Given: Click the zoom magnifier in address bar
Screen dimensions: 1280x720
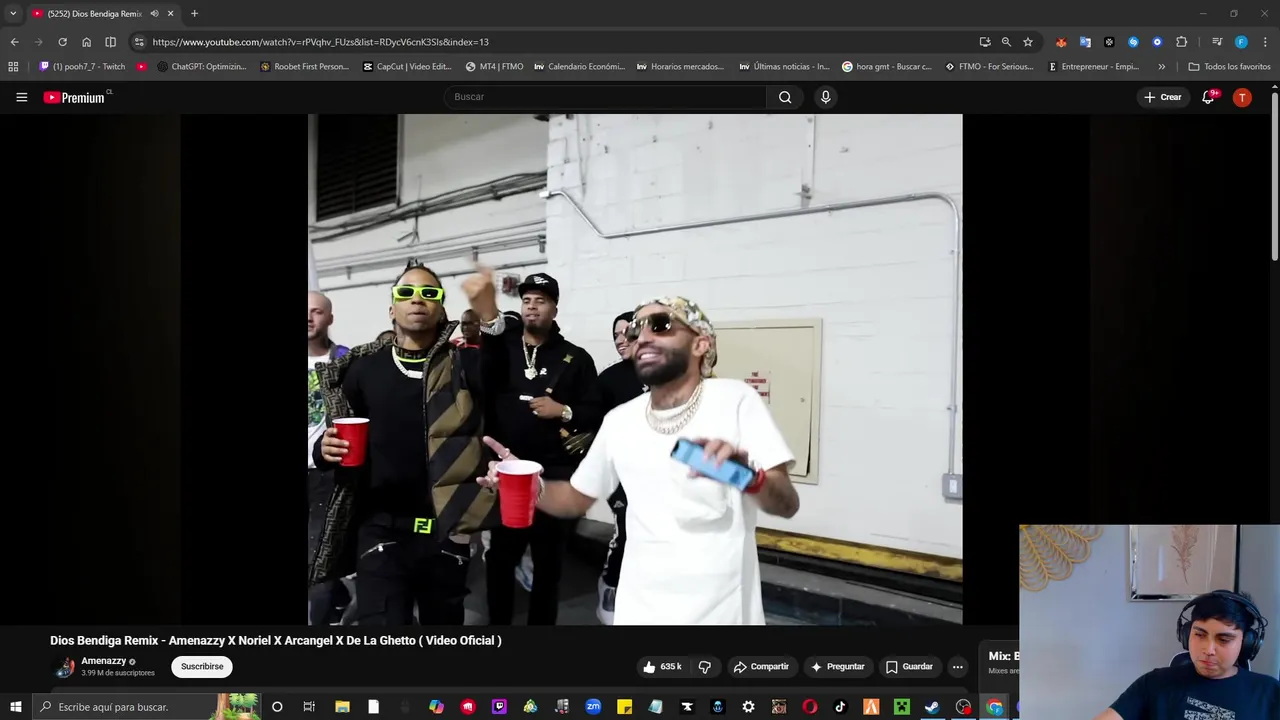Looking at the screenshot, I should click(x=1006, y=42).
